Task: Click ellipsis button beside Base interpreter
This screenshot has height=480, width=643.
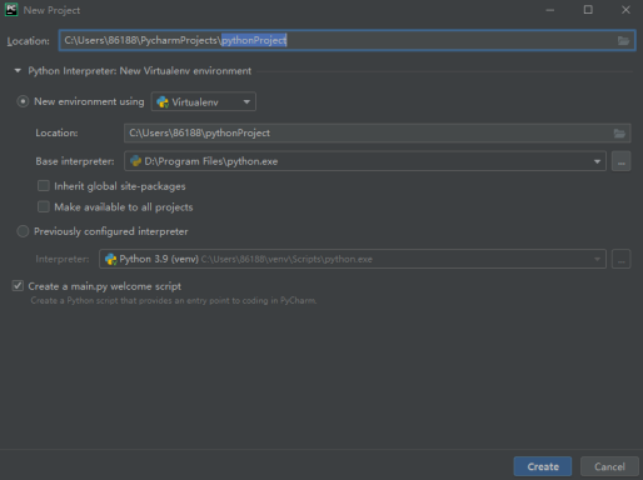Action: click(621, 162)
